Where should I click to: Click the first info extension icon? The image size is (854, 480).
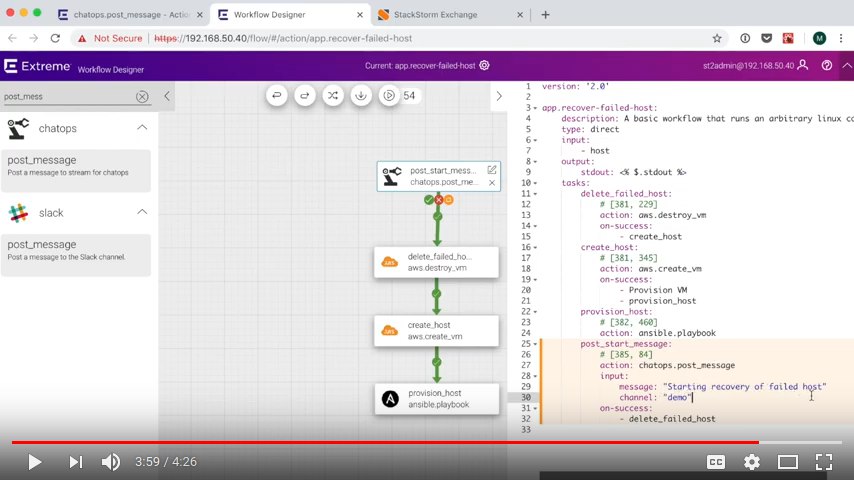[x=745, y=38]
